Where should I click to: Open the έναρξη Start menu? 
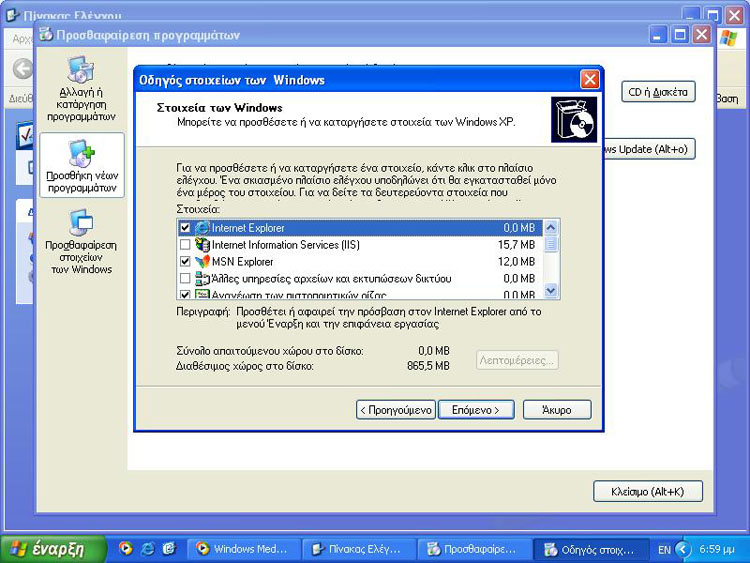click(x=53, y=549)
